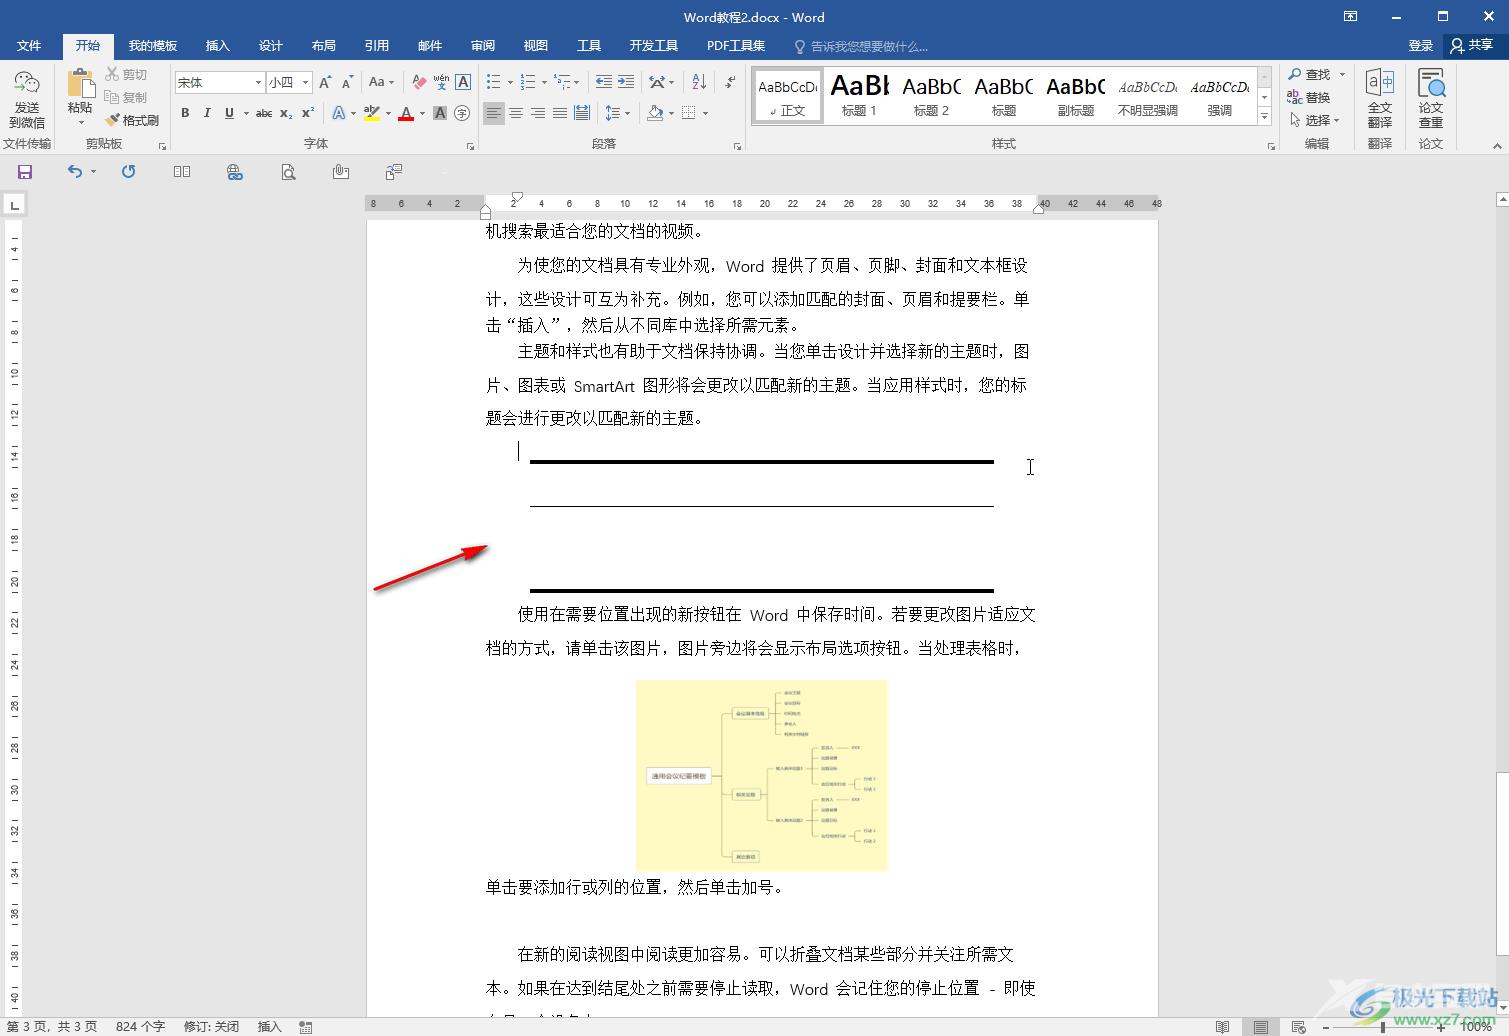The width and height of the screenshot is (1509, 1036).
Task: Open the Change Case Aa dropdown
Action: 381,82
